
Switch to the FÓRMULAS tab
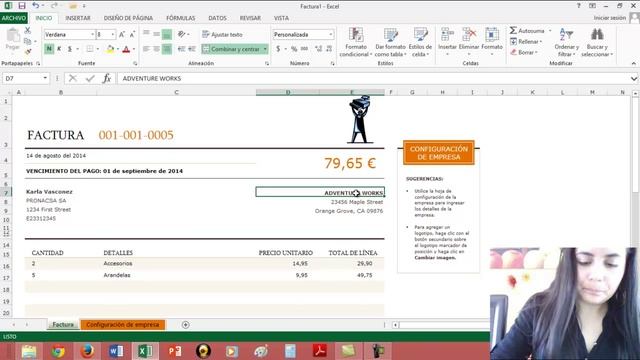[x=180, y=18]
